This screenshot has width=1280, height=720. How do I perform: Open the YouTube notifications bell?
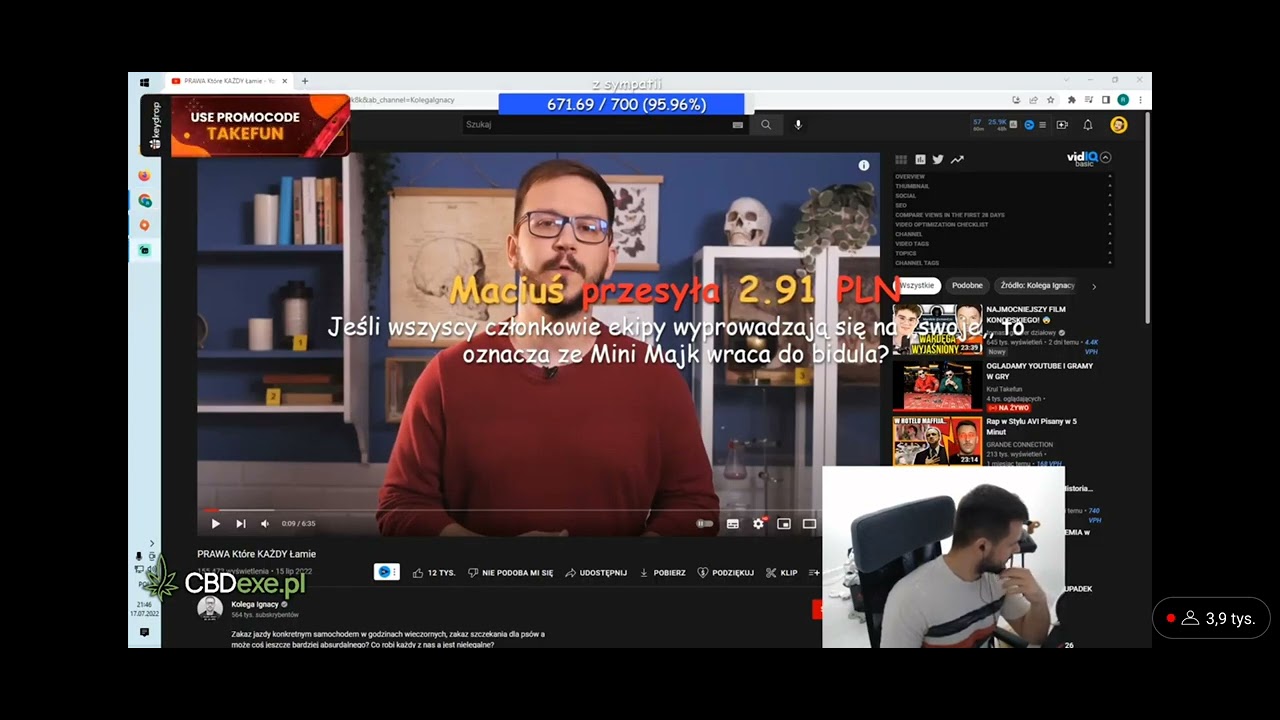pyautogui.click(x=1088, y=125)
